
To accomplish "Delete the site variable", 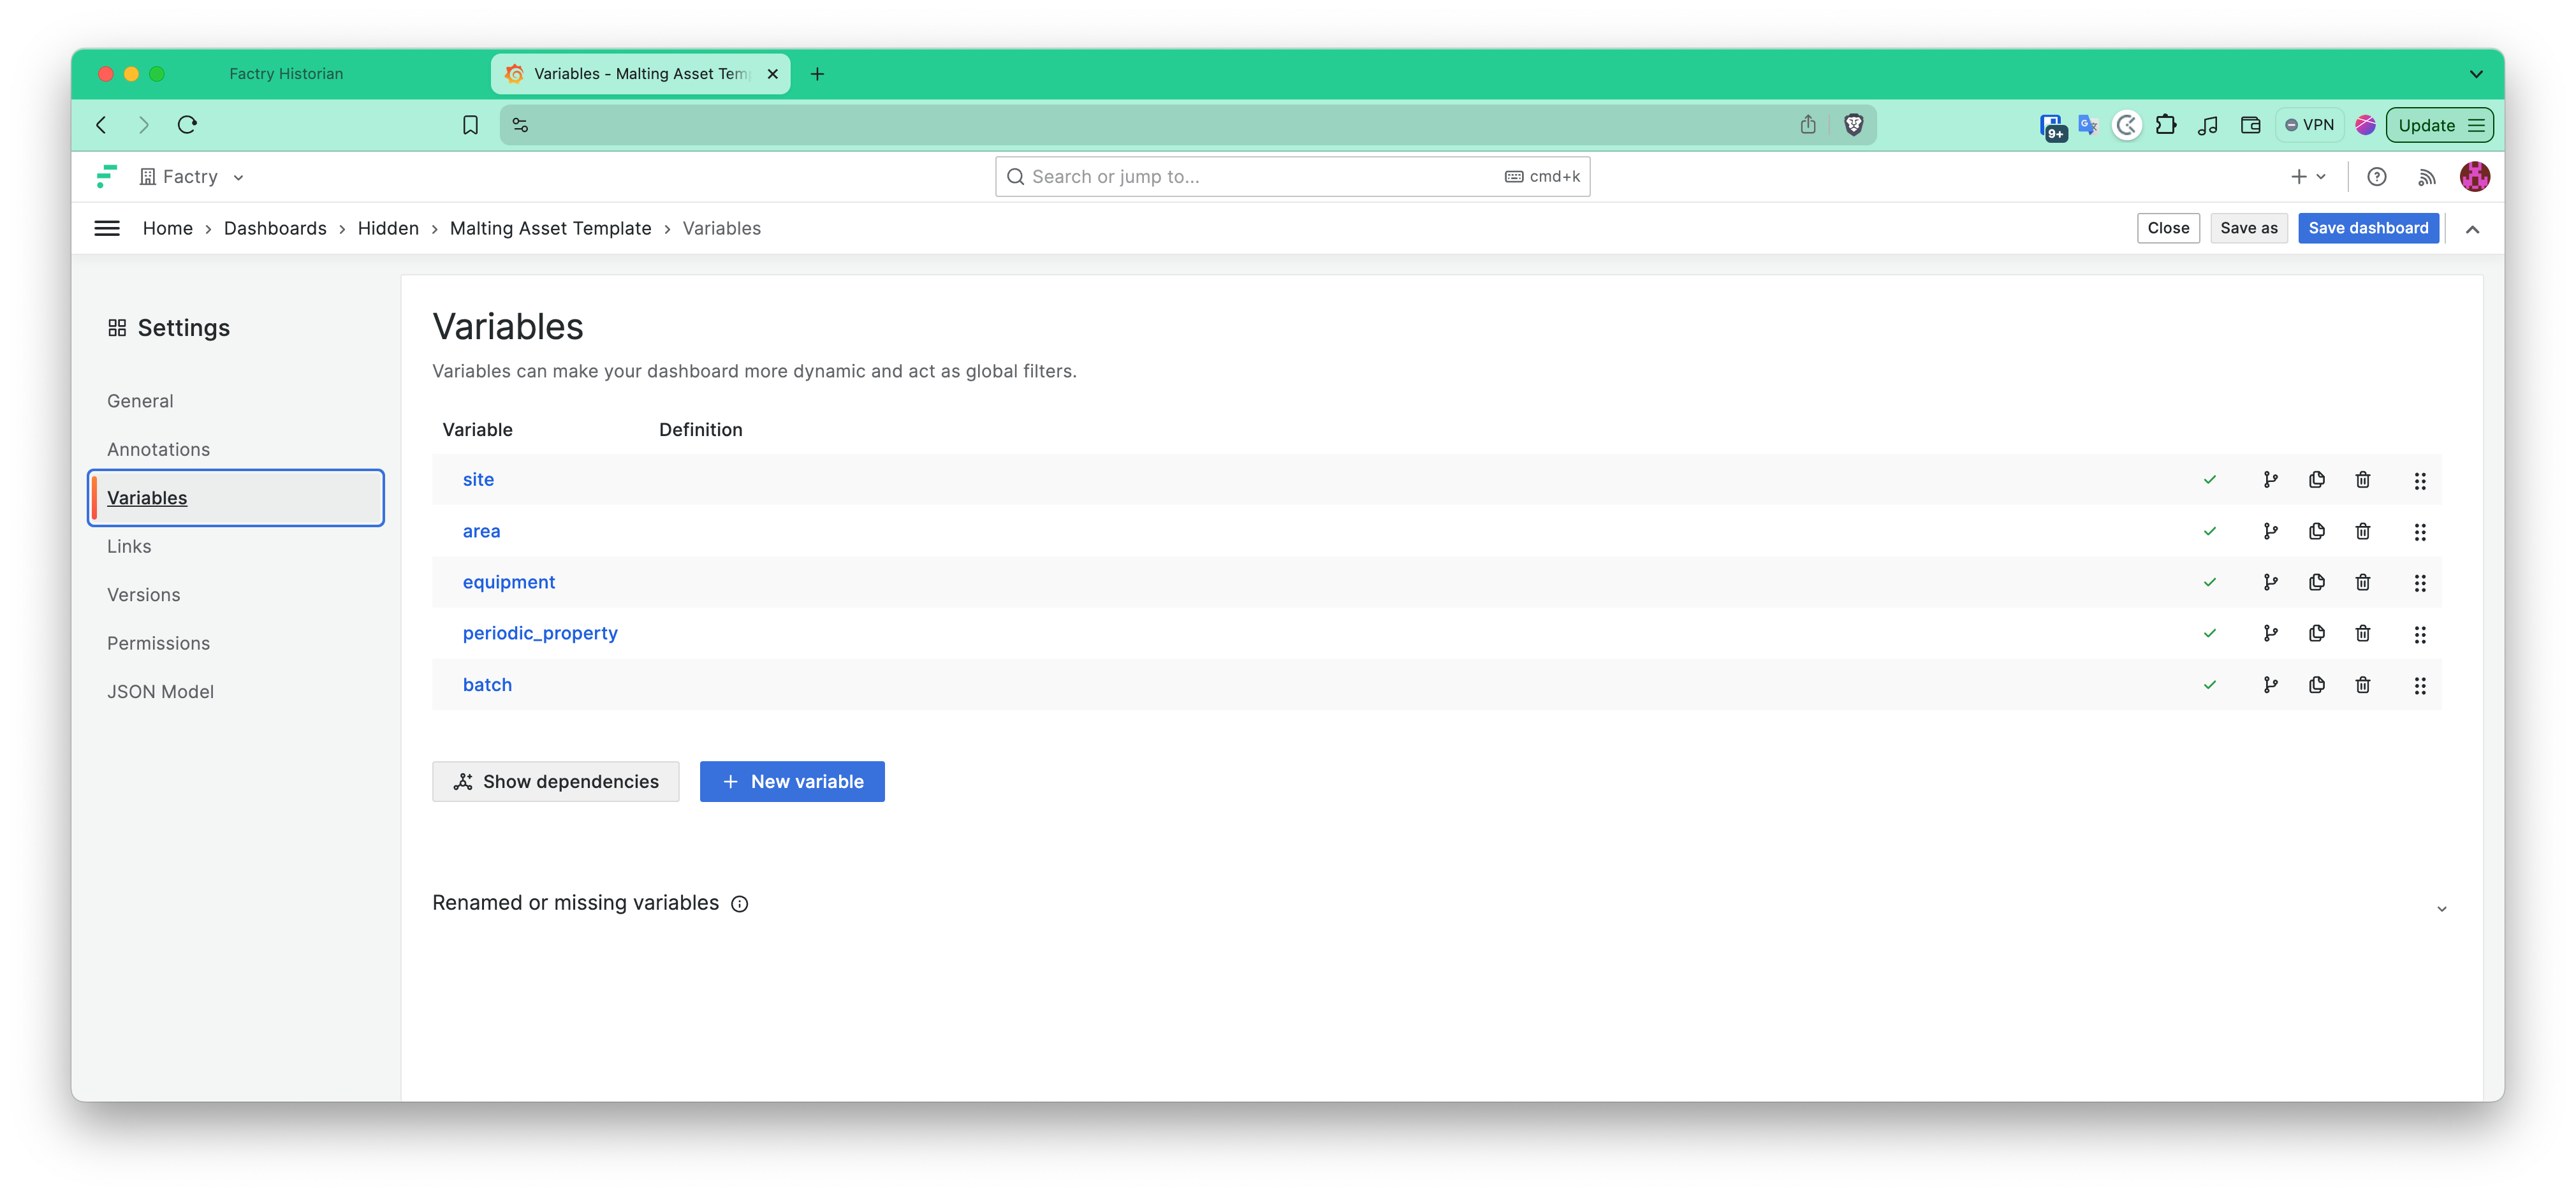I will coord(2362,479).
